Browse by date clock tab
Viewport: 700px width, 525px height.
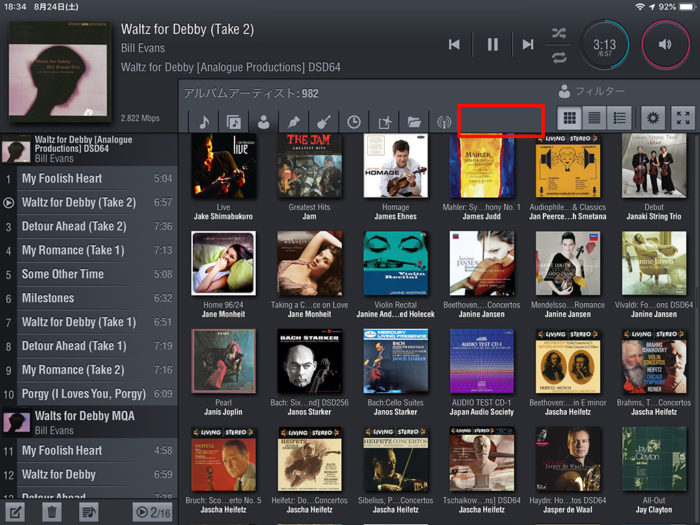(354, 121)
